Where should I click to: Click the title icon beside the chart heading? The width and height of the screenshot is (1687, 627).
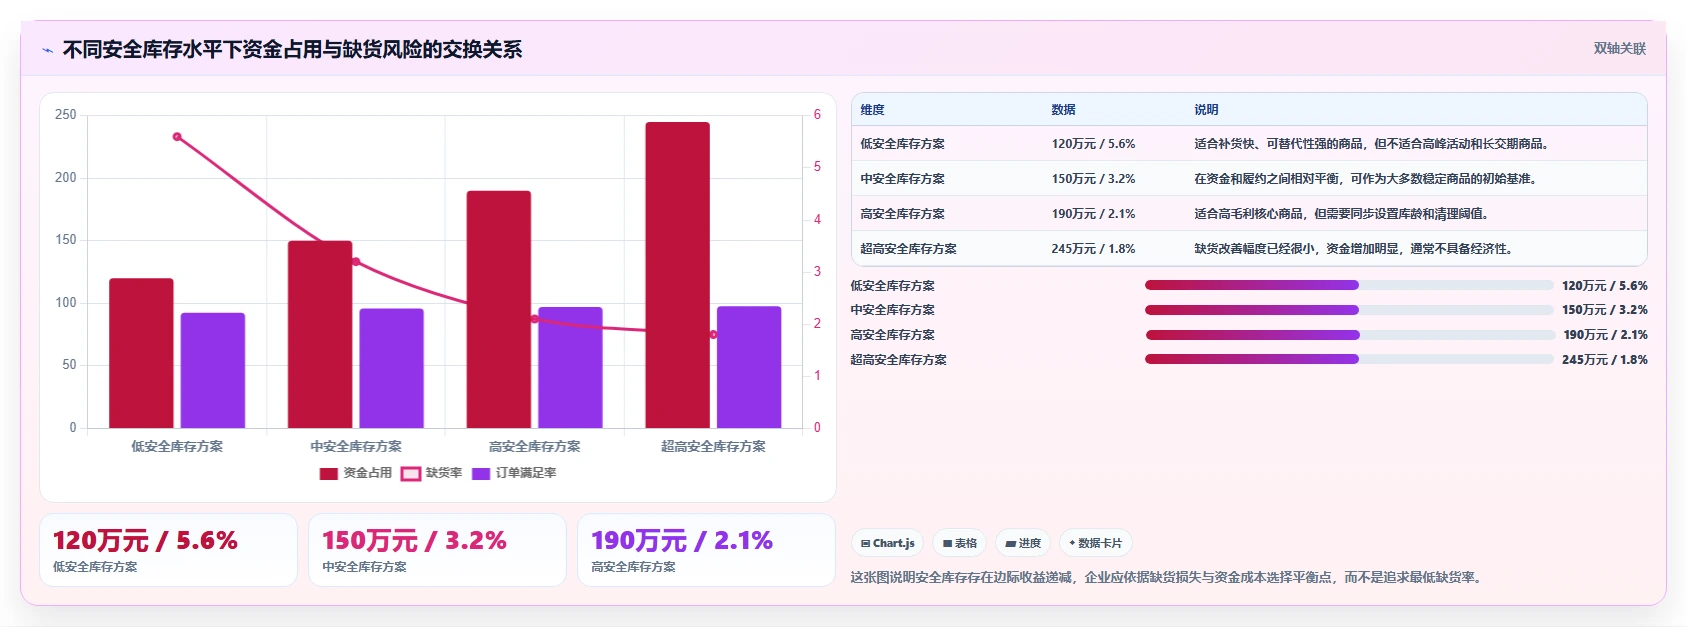47,50
